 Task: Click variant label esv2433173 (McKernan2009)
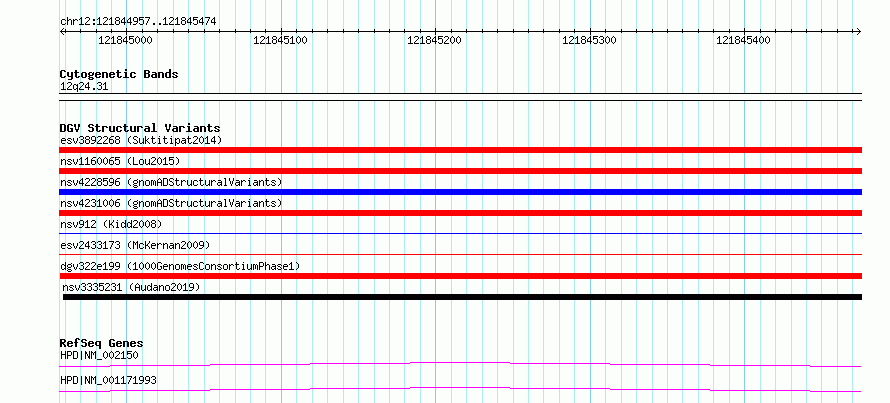135,245
